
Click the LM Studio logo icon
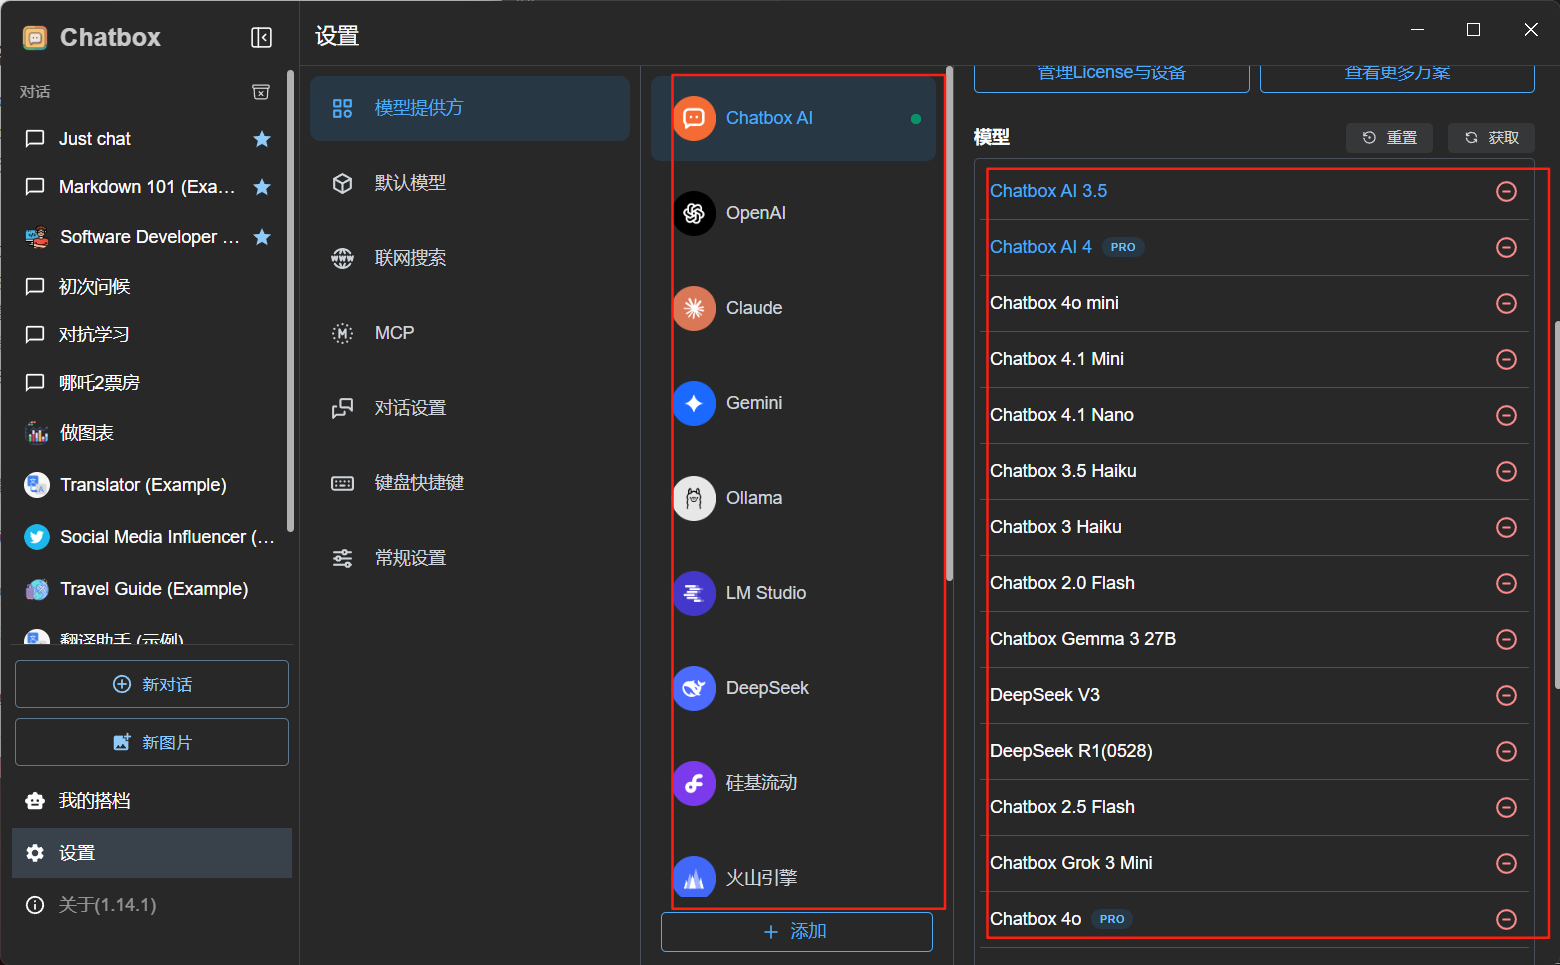tap(694, 593)
